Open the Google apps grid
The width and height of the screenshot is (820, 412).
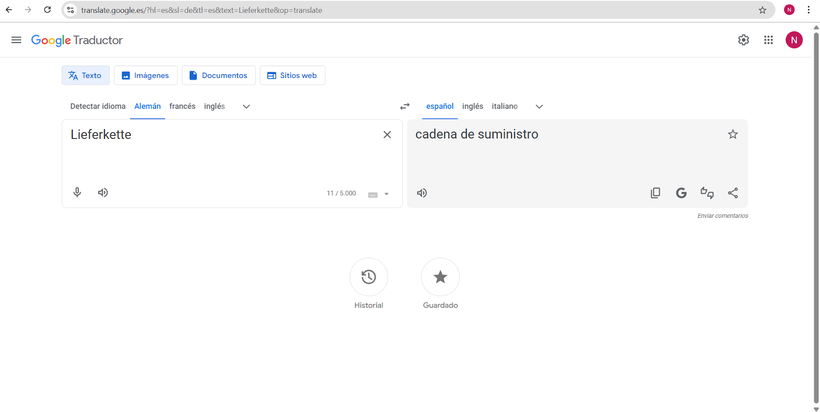click(x=768, y=40)
